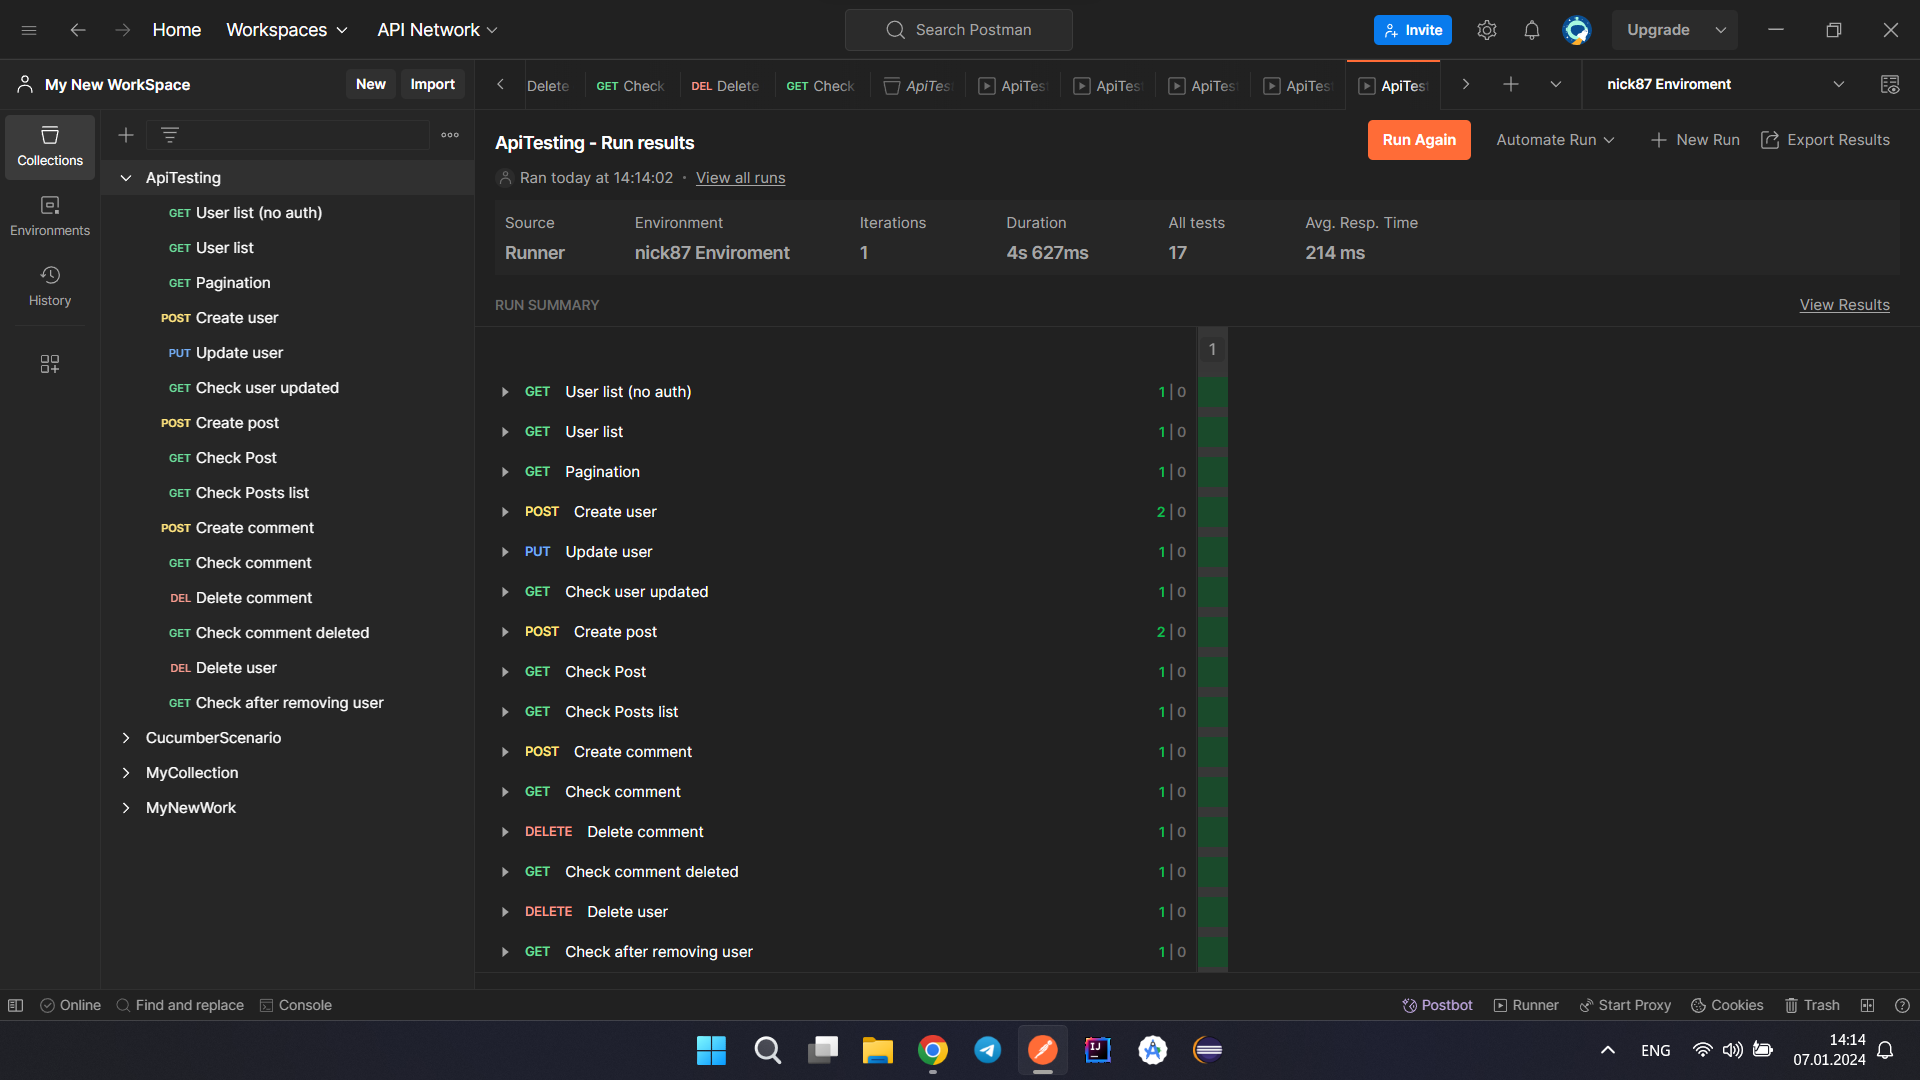Open Telegram from the taskbar

988,1050
